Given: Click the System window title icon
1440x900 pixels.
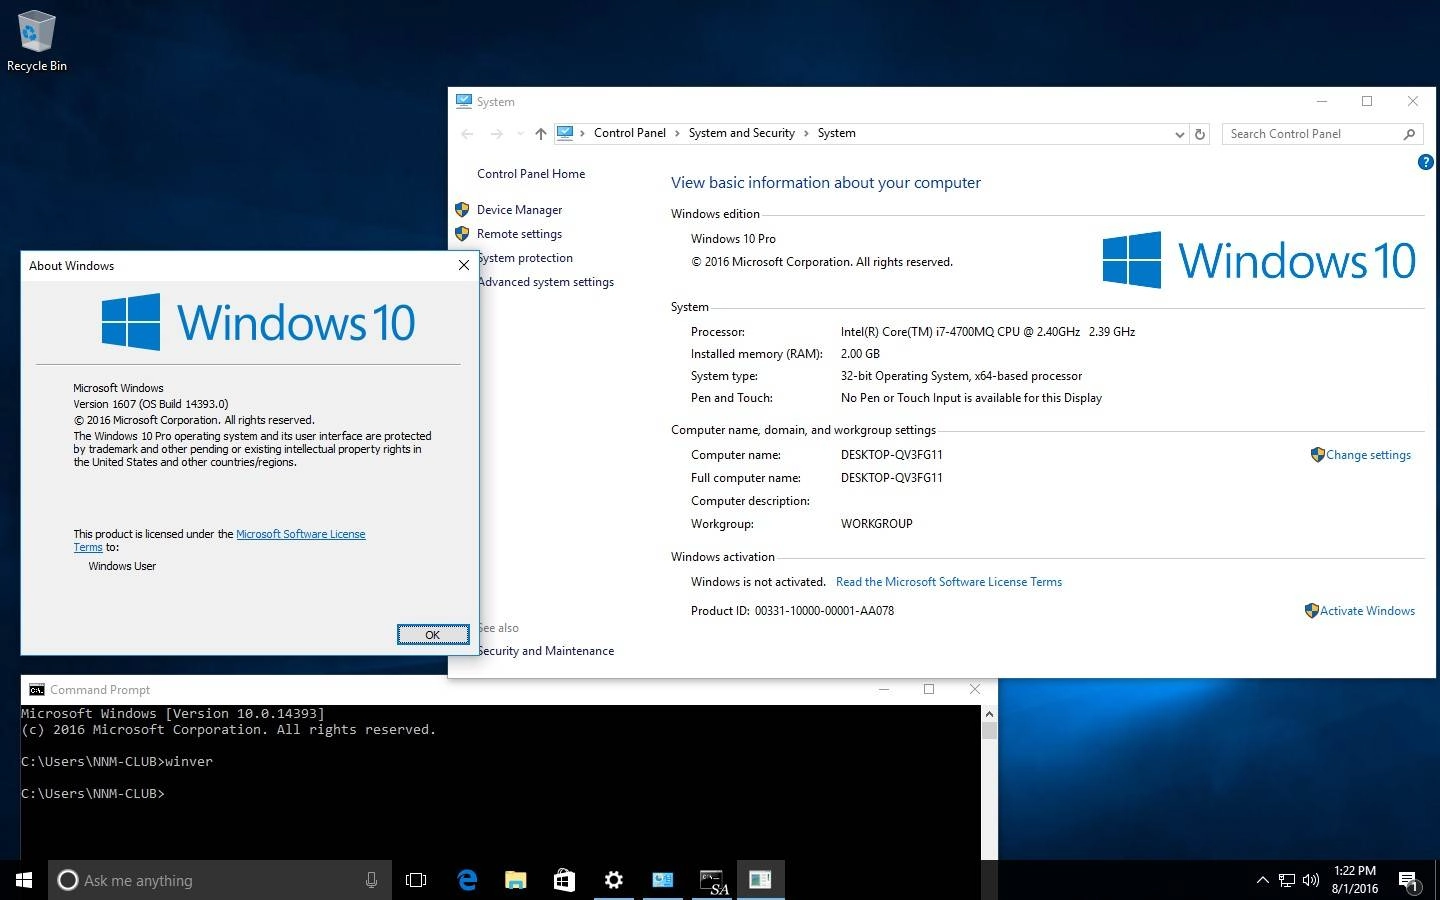Looking at the screenshot, I should (464, 101).
